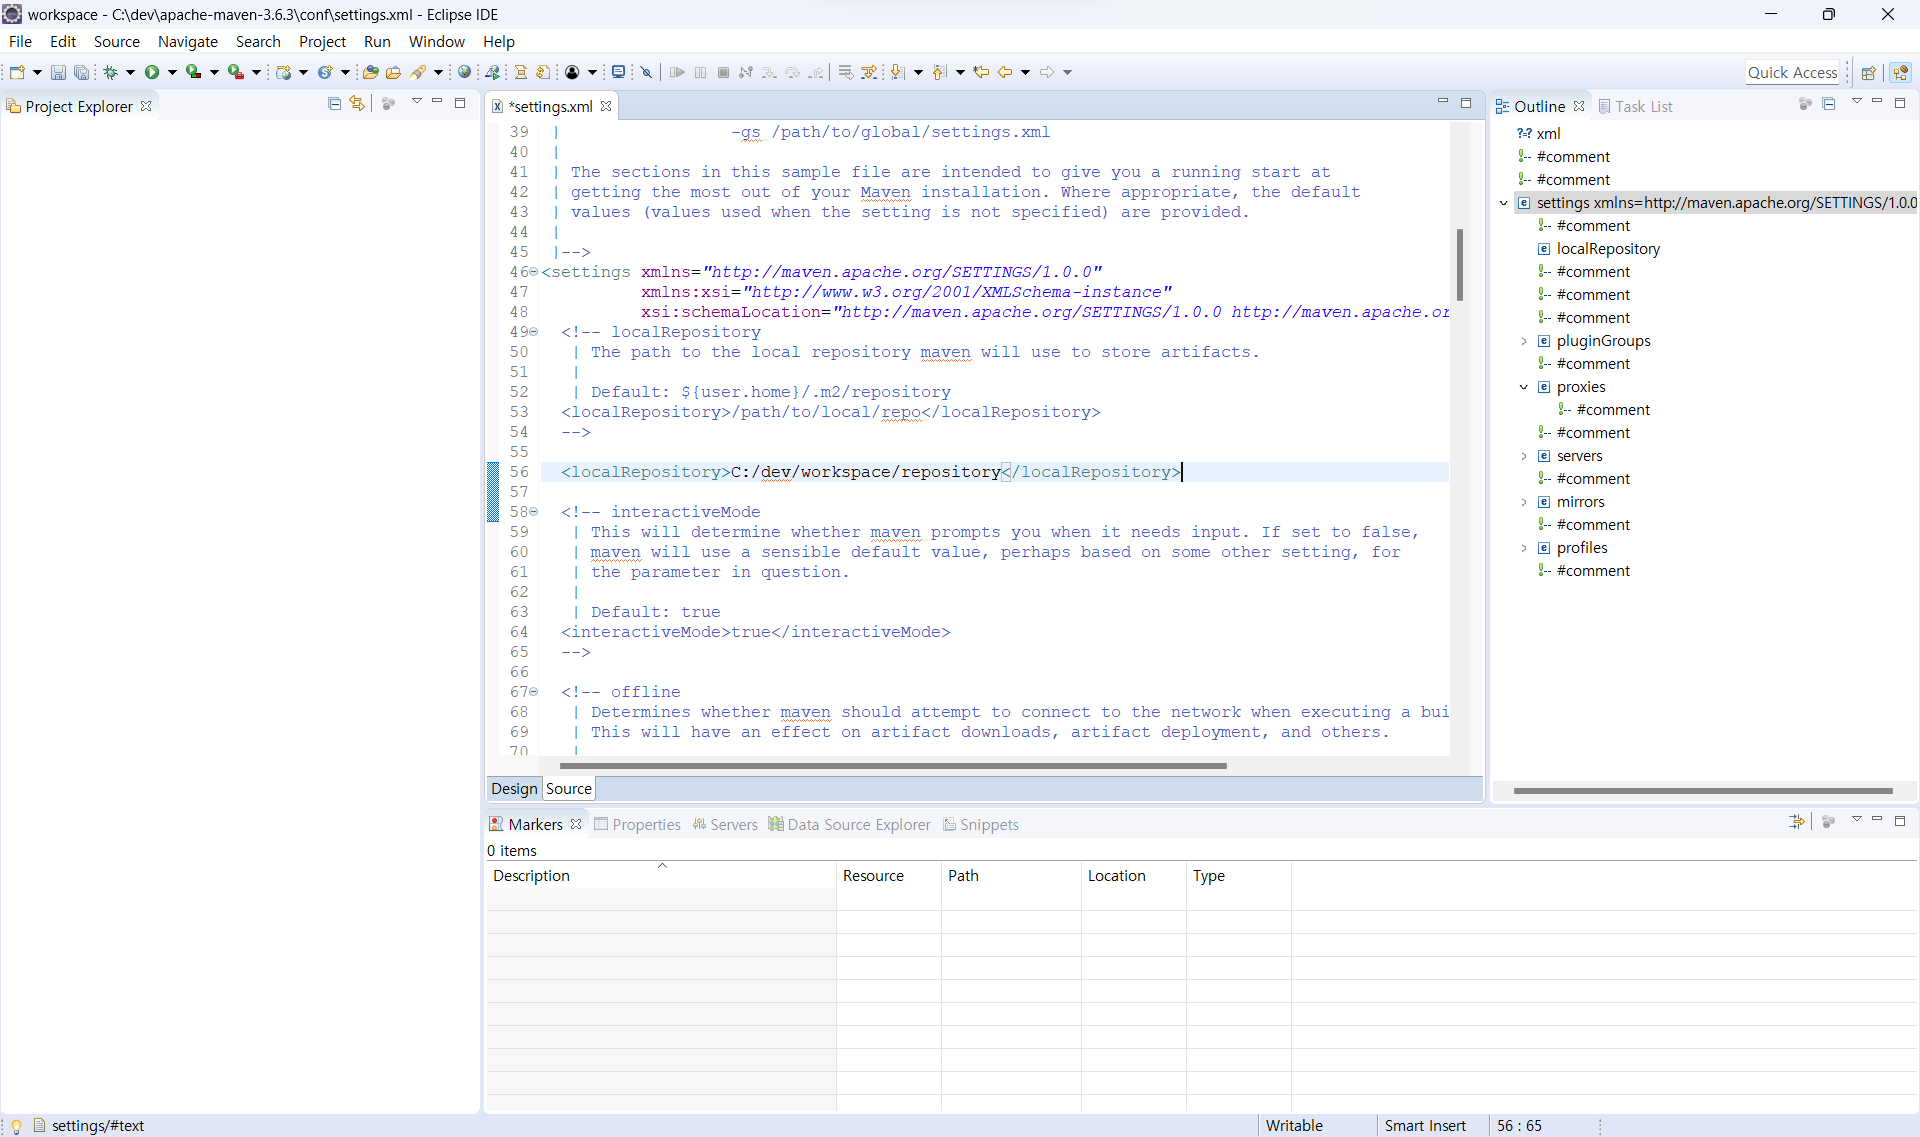This screenshot has height=1137, width=1920.
Task: Click the New file toolbar icon
Action: point(17,72)
